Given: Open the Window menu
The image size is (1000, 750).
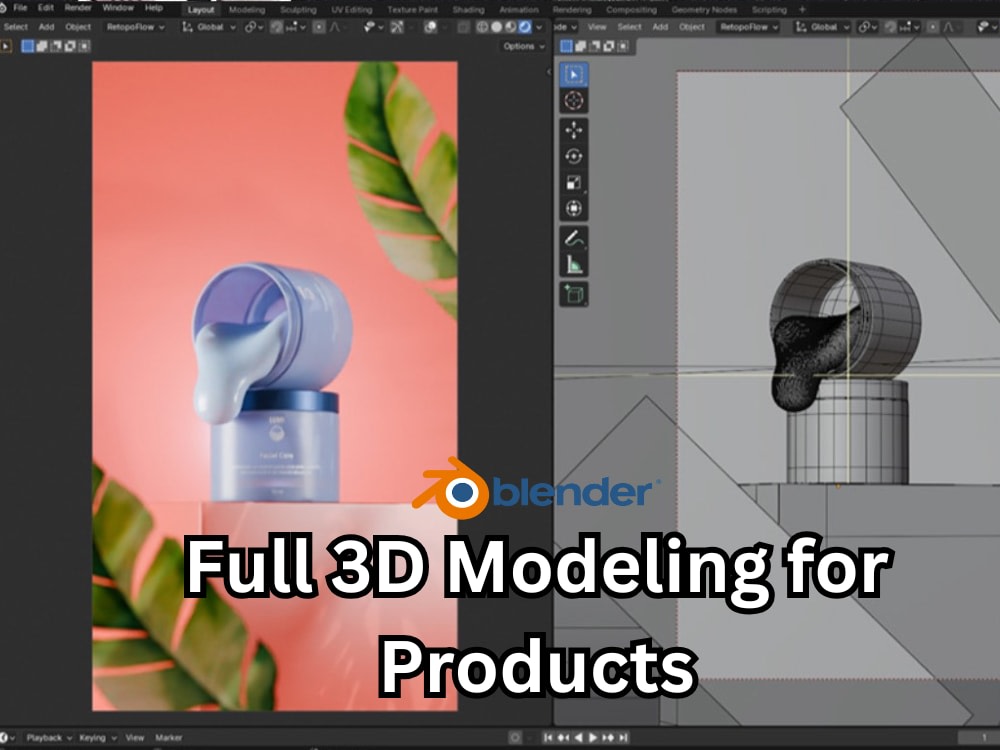Looking at the screenshot, I should pos(118,8).
